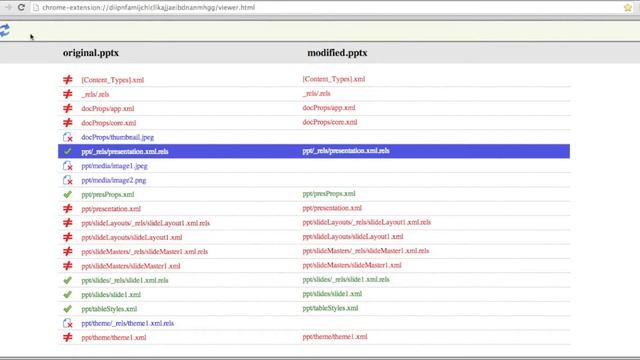The image size is (640, 360).
Task: Reload the page via browser reload button
Action: (x=21, y=7)
